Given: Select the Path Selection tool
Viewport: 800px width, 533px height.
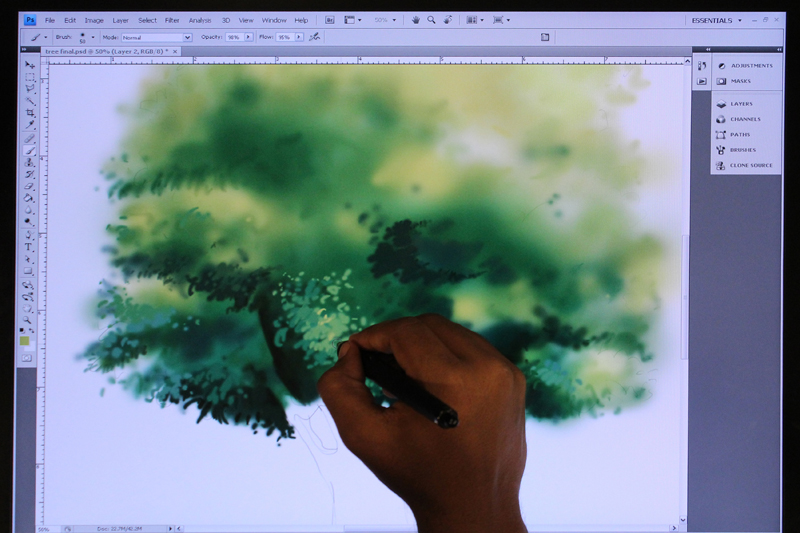Looking at the screenshot, I should pos(29,260).
